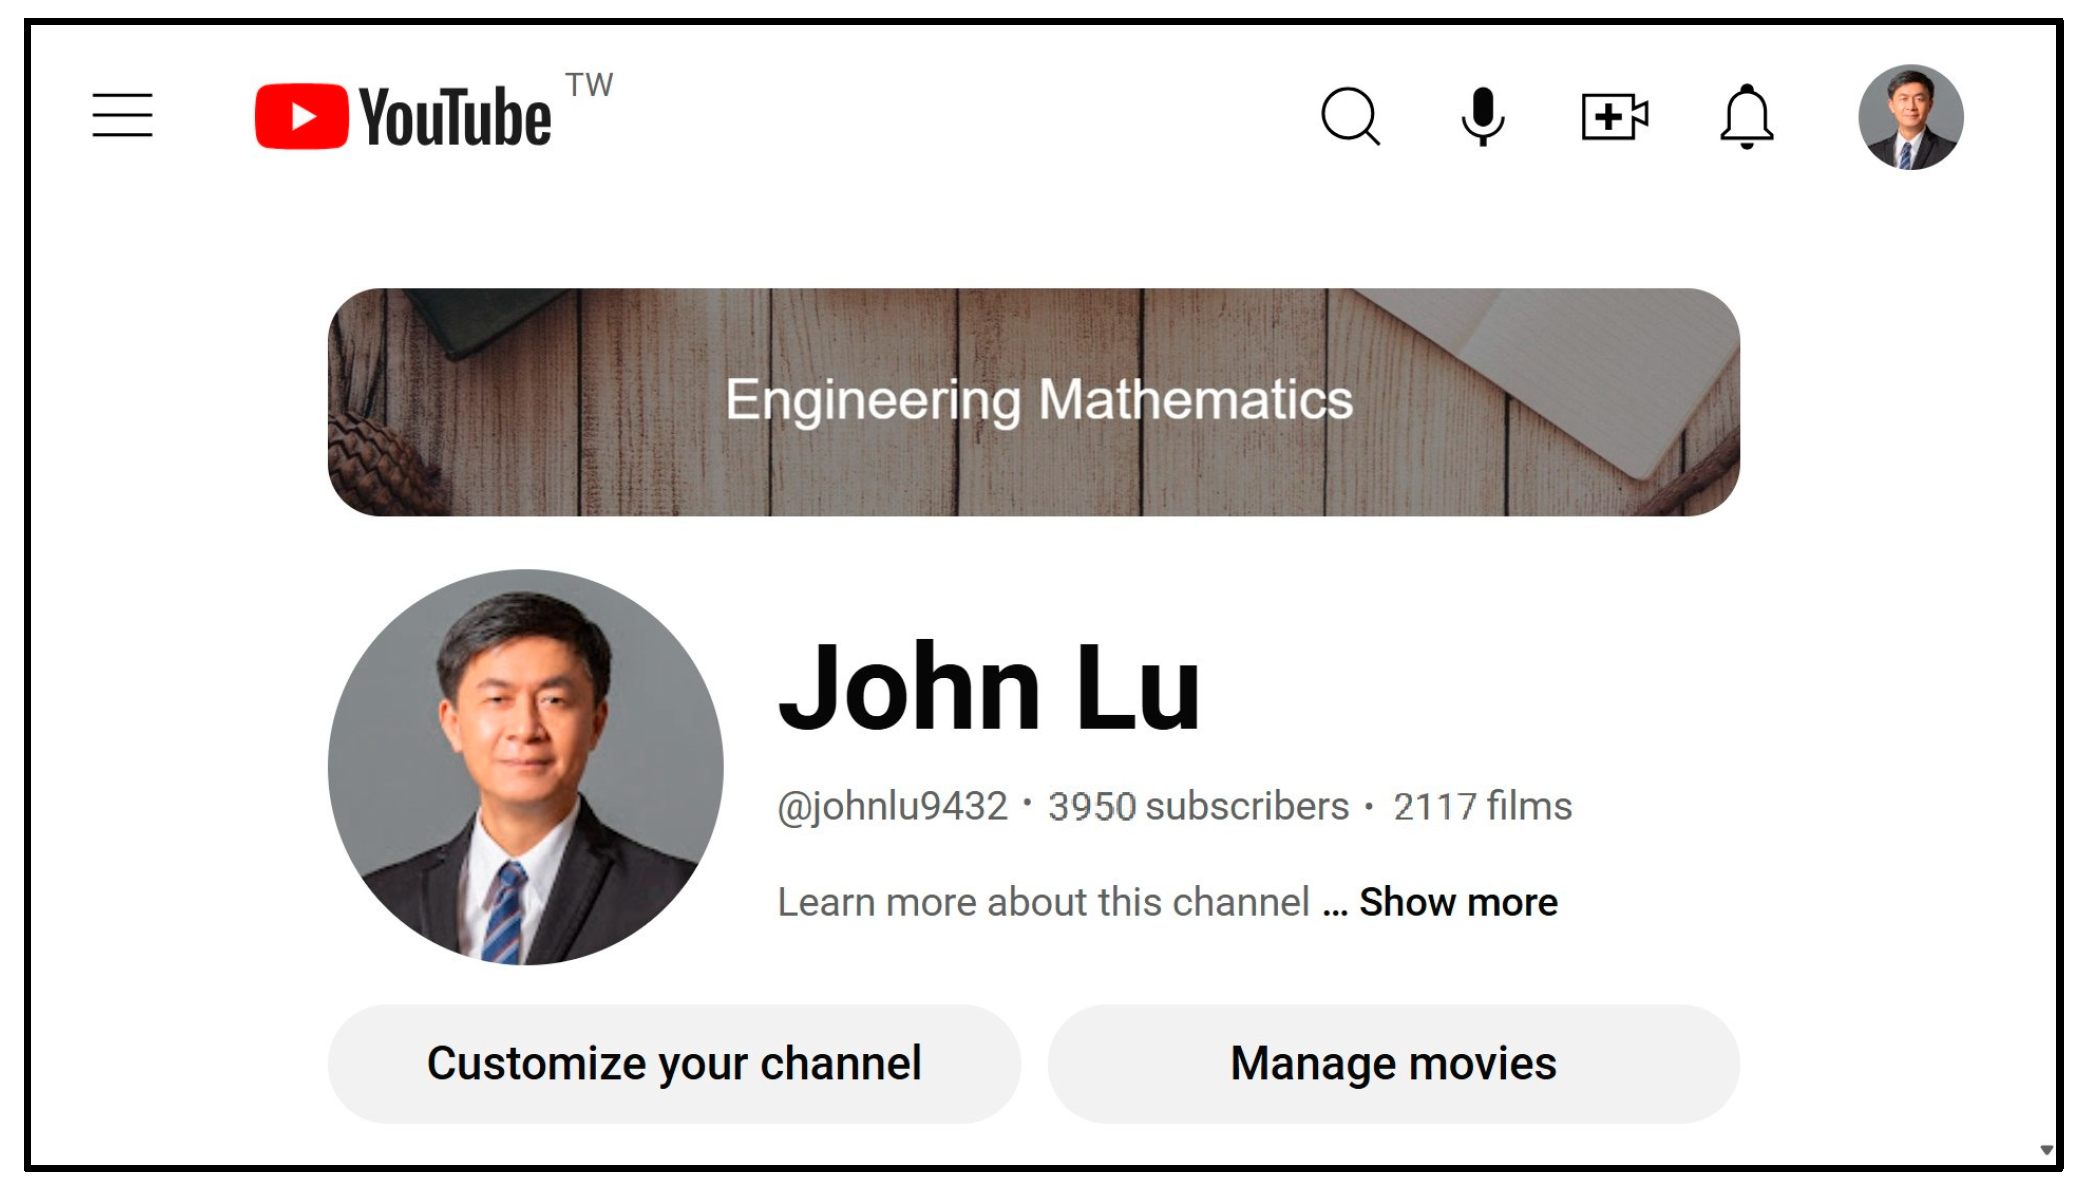Viewport: 2085px width, 1192px height.
Task: Click the Manage movies button
Action: tap(1393, 1064)
